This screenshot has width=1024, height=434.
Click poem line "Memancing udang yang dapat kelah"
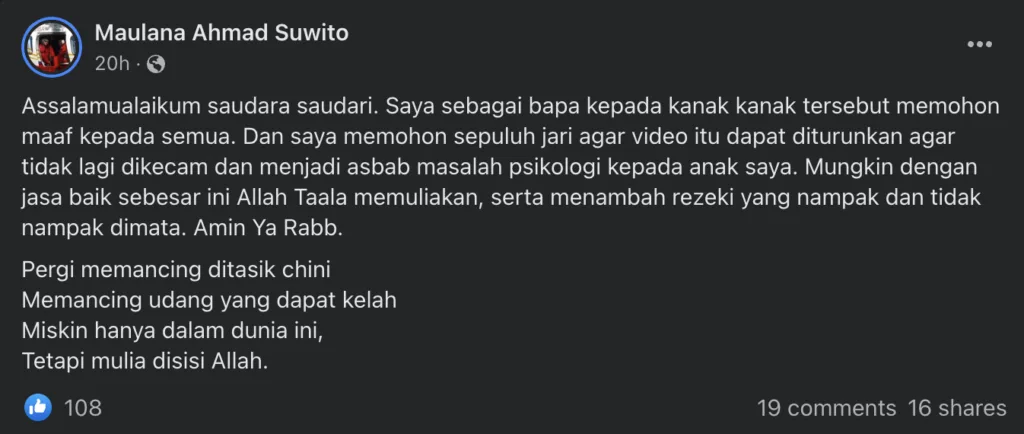pos(209,300)
